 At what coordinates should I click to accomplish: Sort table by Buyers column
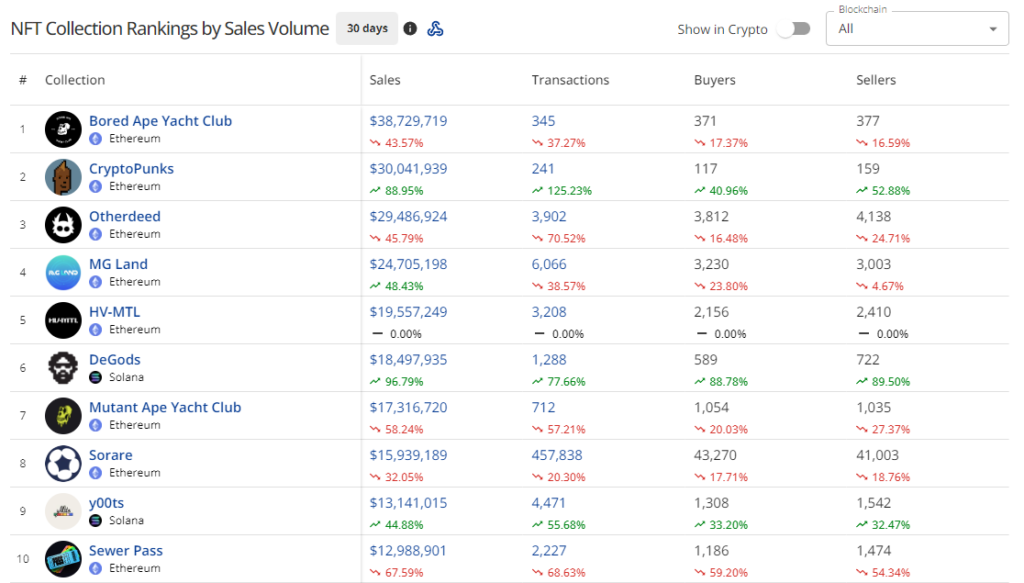pyautogui.click(x=714, y=80)
